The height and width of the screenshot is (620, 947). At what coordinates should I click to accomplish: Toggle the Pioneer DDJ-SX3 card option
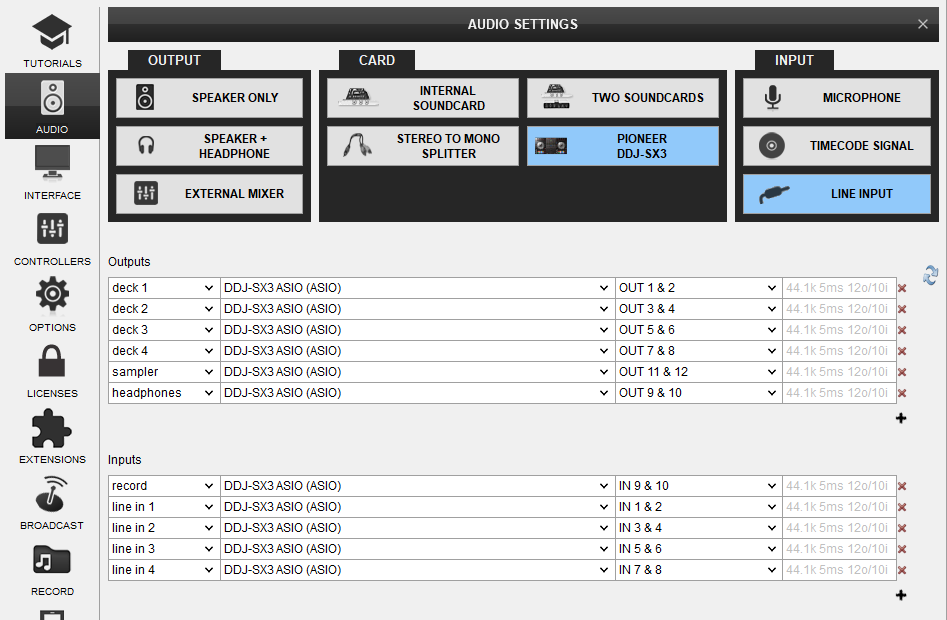point(623,146)
